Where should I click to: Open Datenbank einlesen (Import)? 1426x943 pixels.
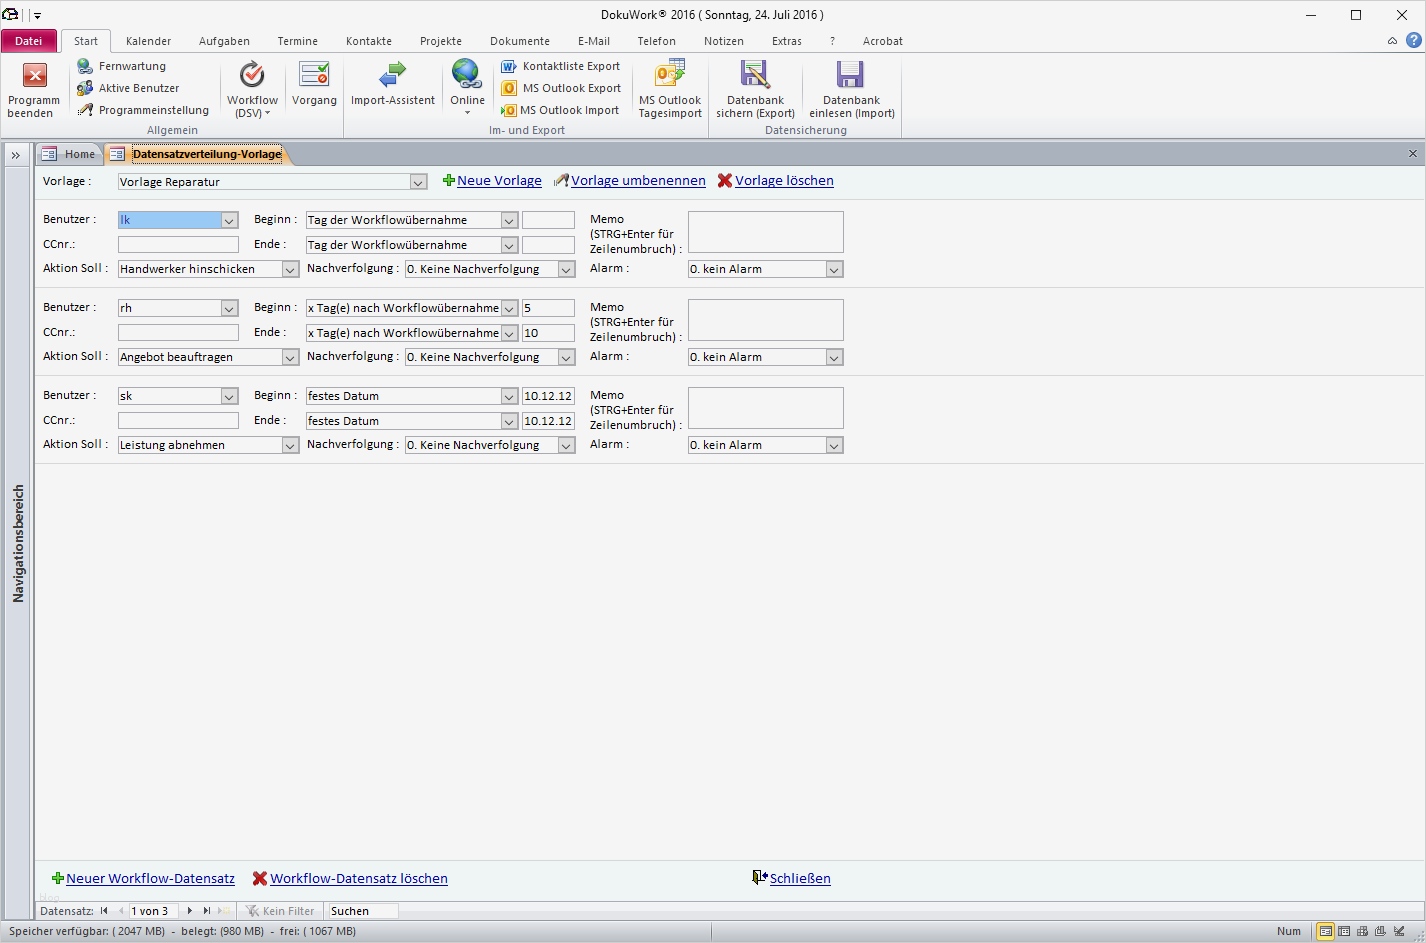(x=850, y=89)
